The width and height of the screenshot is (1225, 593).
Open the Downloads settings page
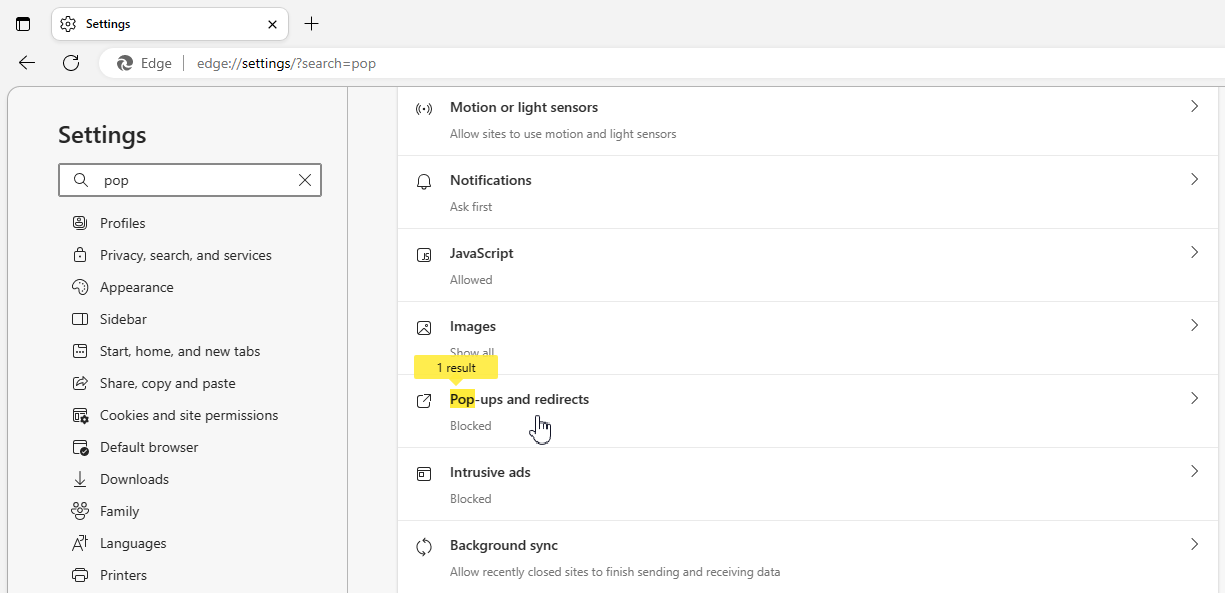(x=134, y=479)
